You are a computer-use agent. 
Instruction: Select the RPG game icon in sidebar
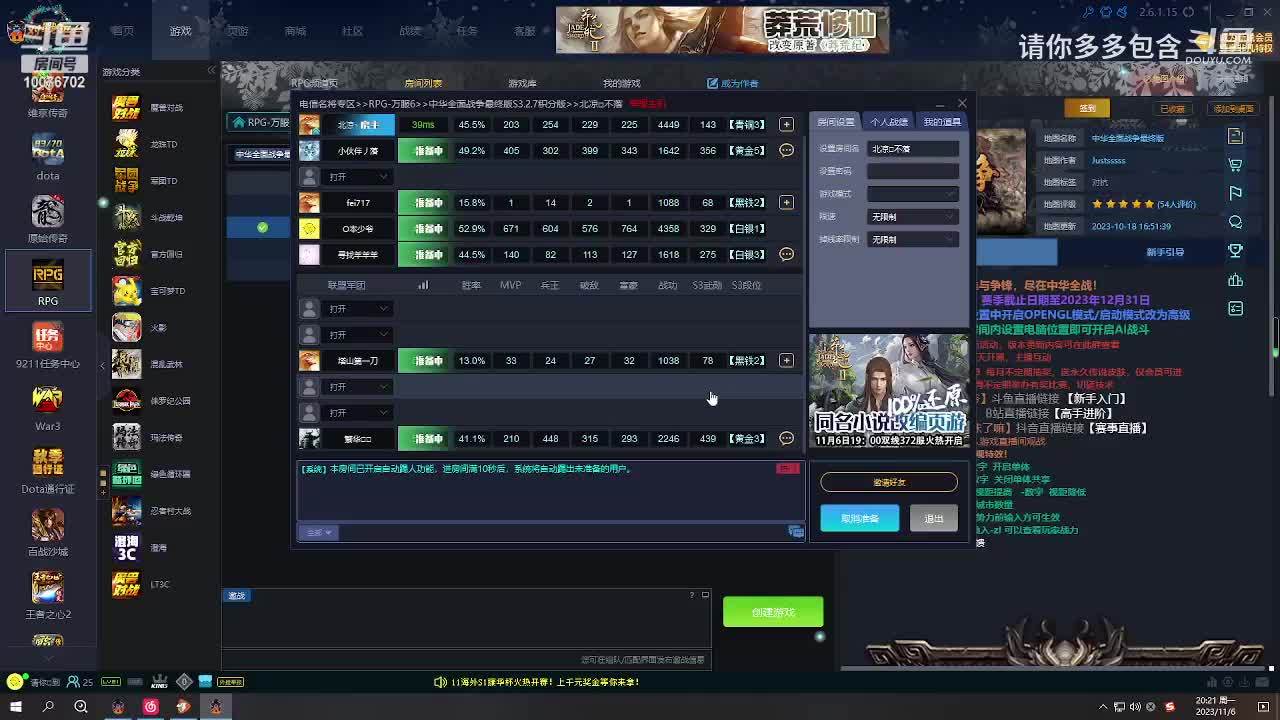(x=47, y=281)
